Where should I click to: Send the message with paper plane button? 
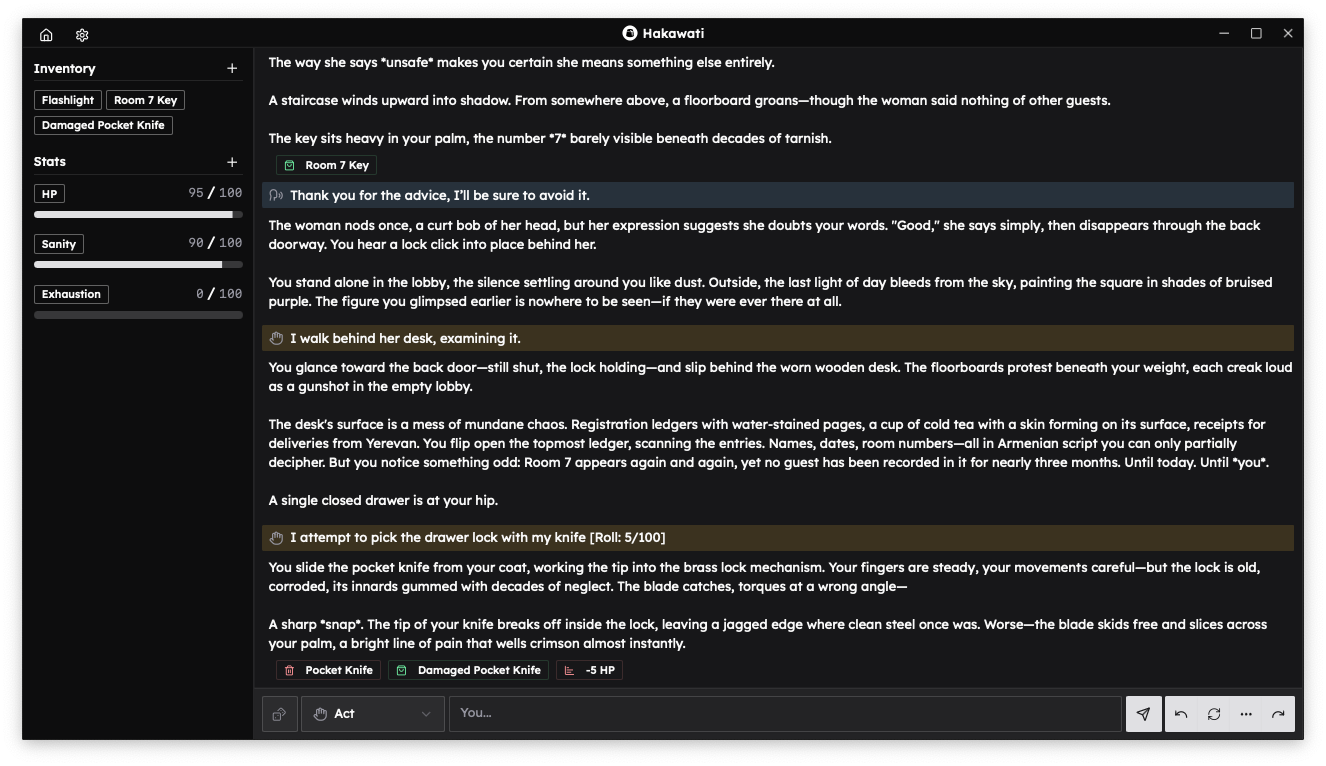tap(1143, 714)
